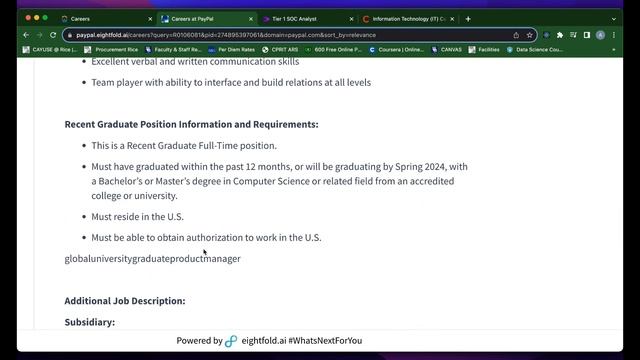Click the 'Recent Graduate Position Information and Requirements:' heading
The height and width of the screenshot is (360, 640).
click(191, 124)
